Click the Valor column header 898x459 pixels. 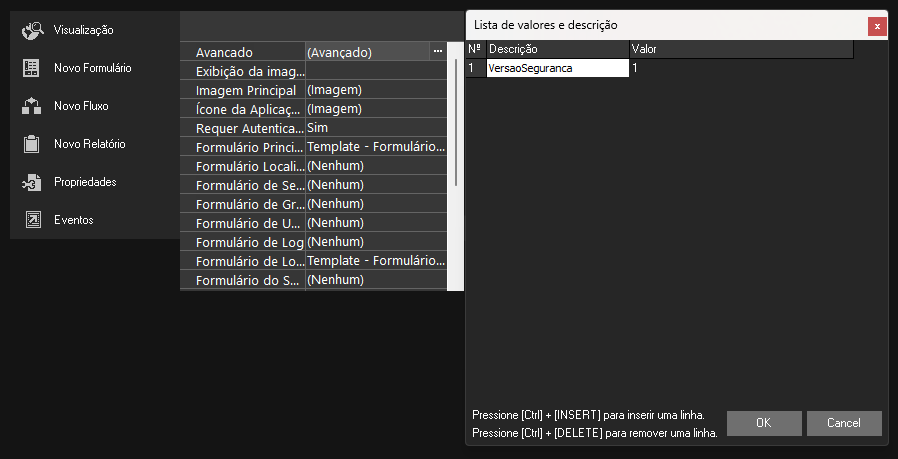(x=740, y=49)
